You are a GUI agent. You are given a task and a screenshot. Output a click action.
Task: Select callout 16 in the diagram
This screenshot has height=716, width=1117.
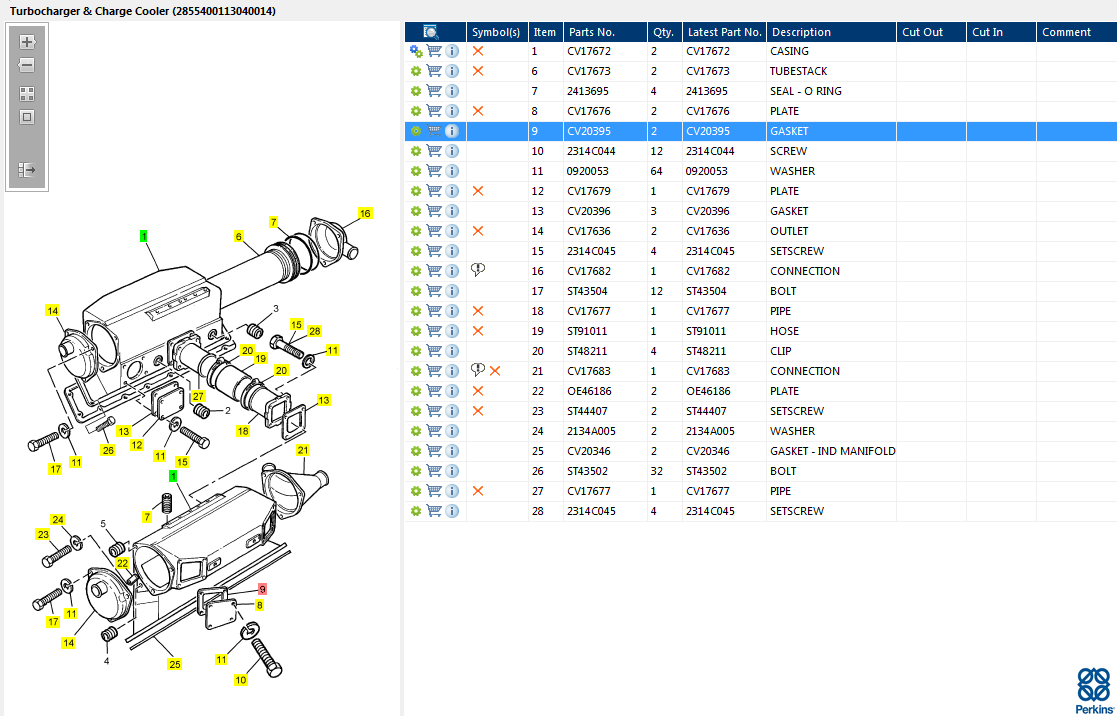[x=365, y=213]
